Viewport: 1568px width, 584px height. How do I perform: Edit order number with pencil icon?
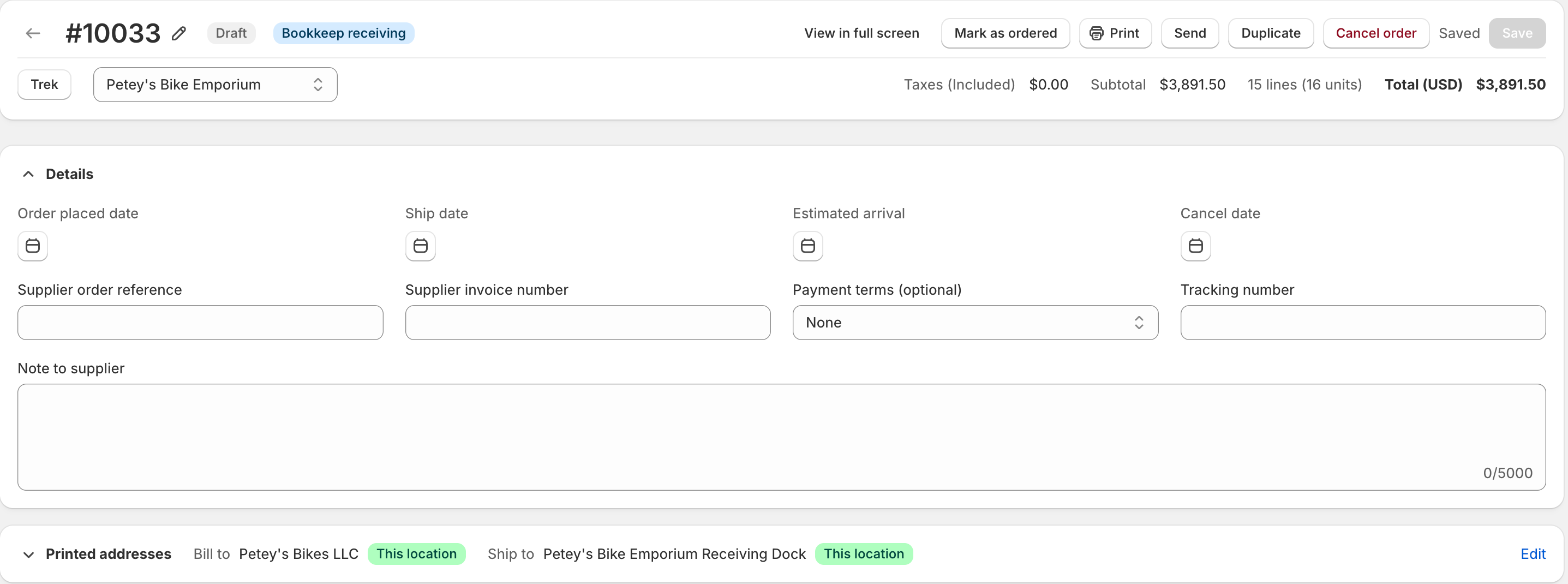[179, 33]
